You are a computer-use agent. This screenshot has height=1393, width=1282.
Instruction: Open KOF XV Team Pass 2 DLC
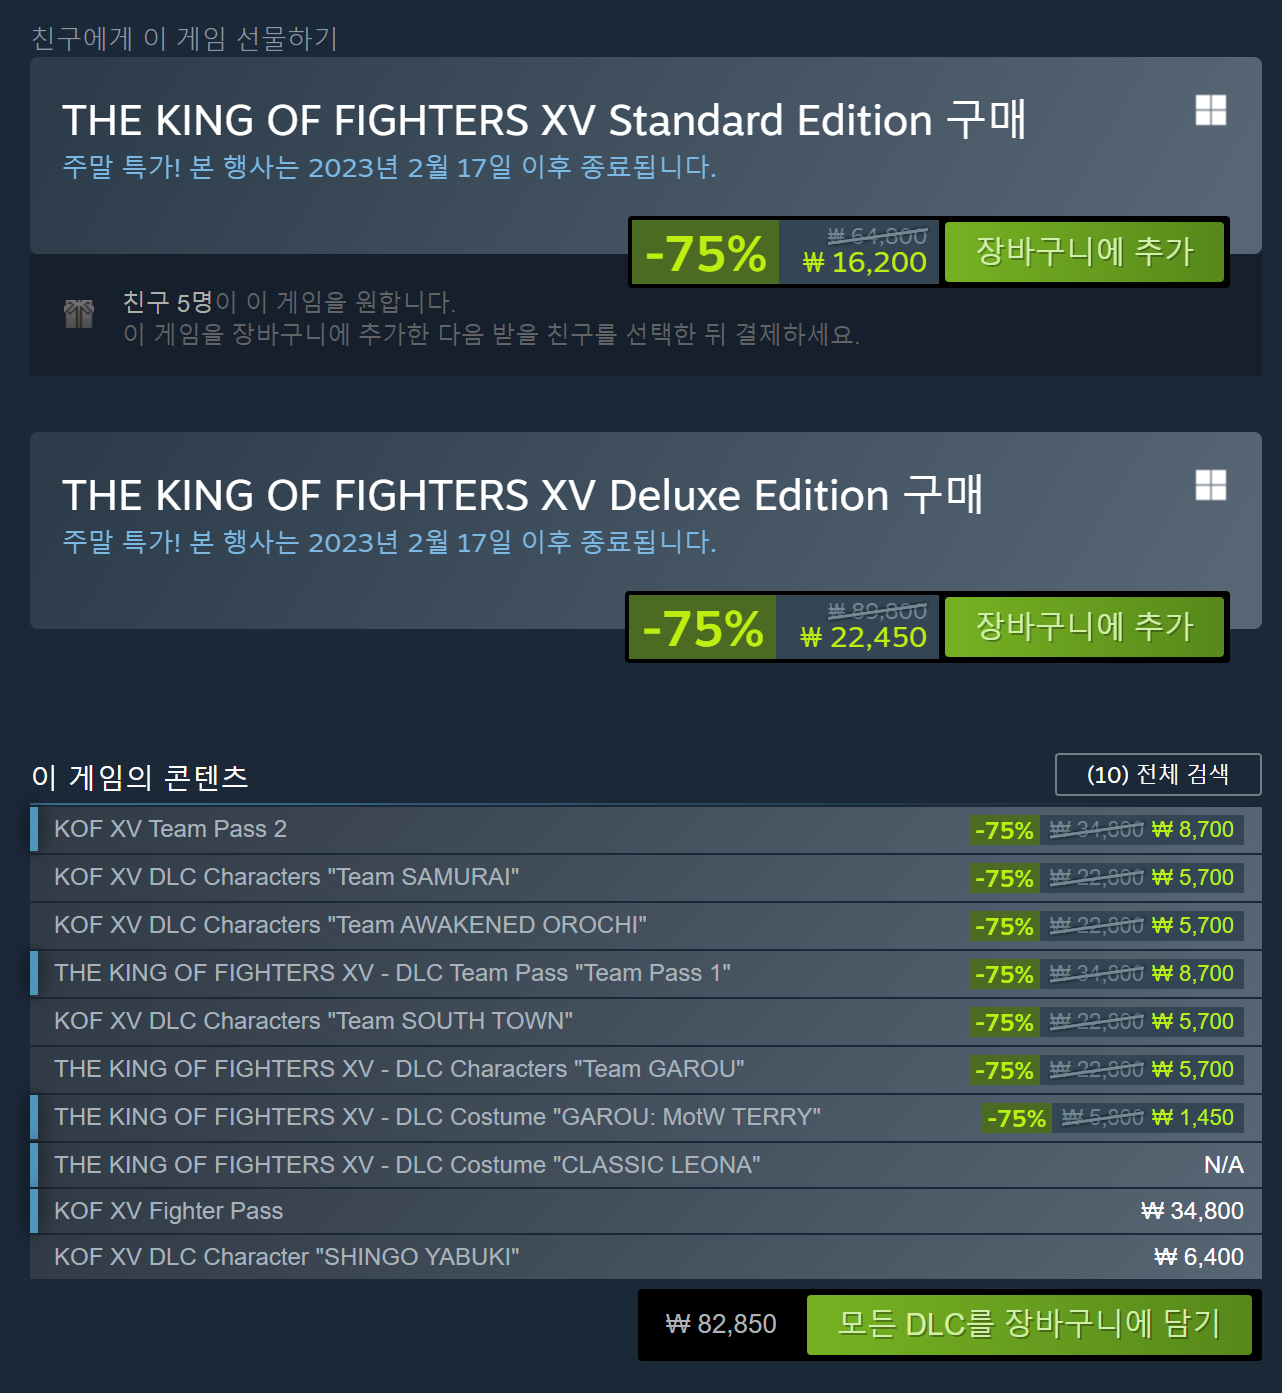[x=171, y=829]
